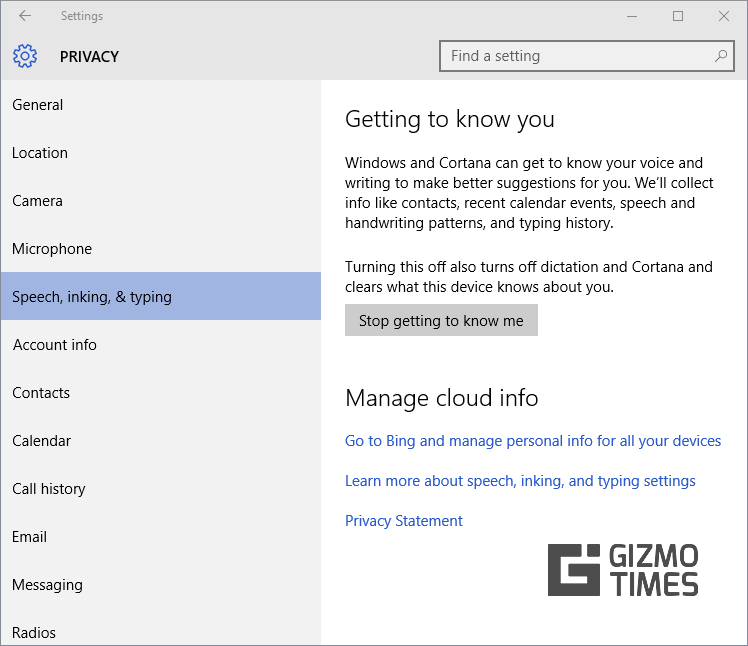Select Camera in the sidebar

[161, 200]
